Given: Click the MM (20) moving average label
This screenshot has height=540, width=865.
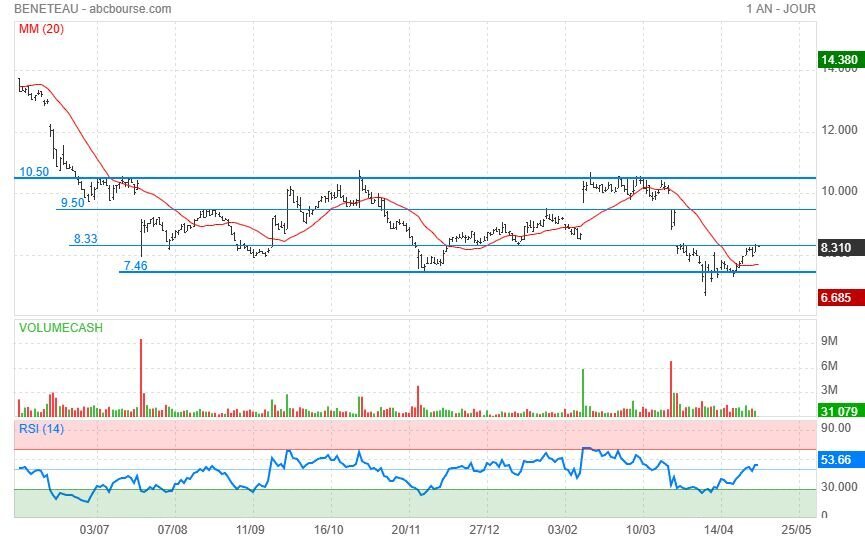Looking at the screenshot, I should [x=41, y=29].
